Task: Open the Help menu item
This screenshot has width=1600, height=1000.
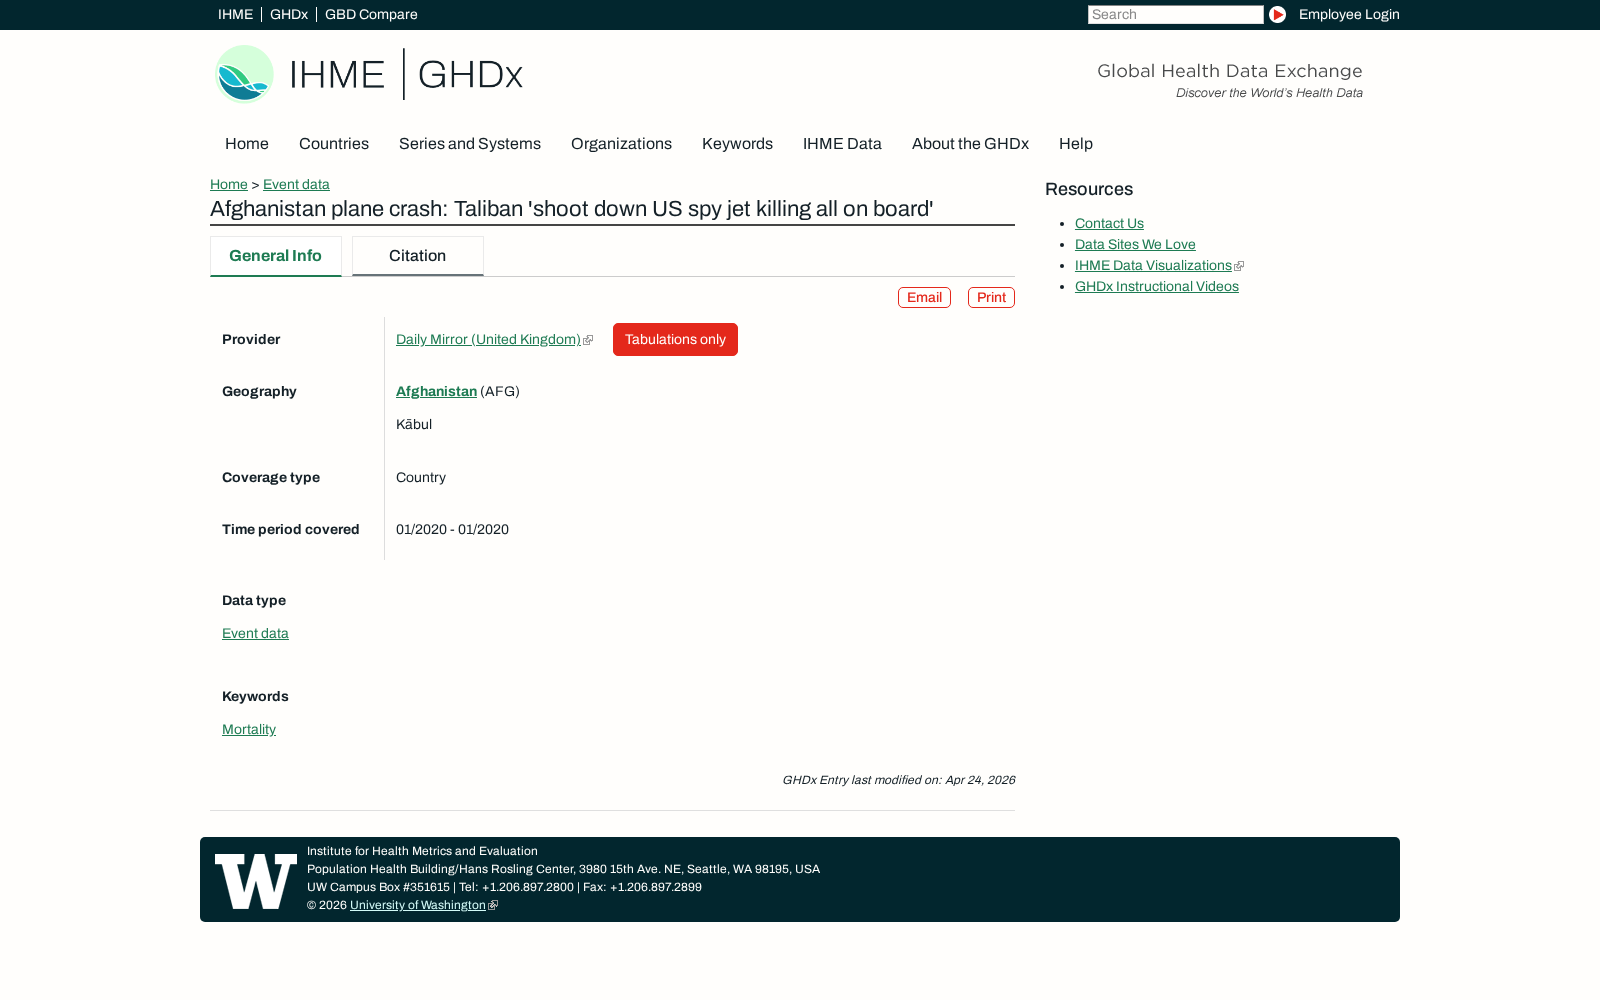Action: point(1076,144)
